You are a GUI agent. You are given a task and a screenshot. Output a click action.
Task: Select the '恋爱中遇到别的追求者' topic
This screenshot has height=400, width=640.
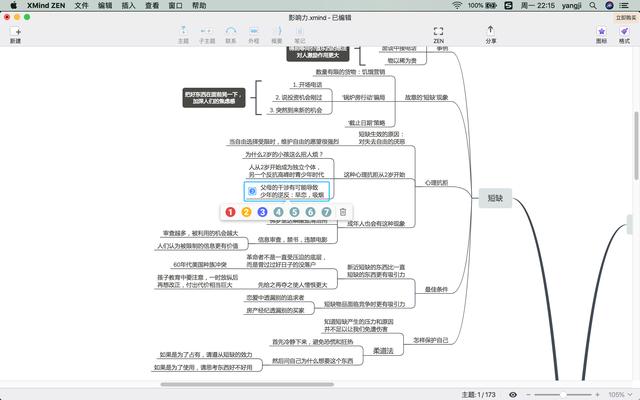[x=275, y=298]
